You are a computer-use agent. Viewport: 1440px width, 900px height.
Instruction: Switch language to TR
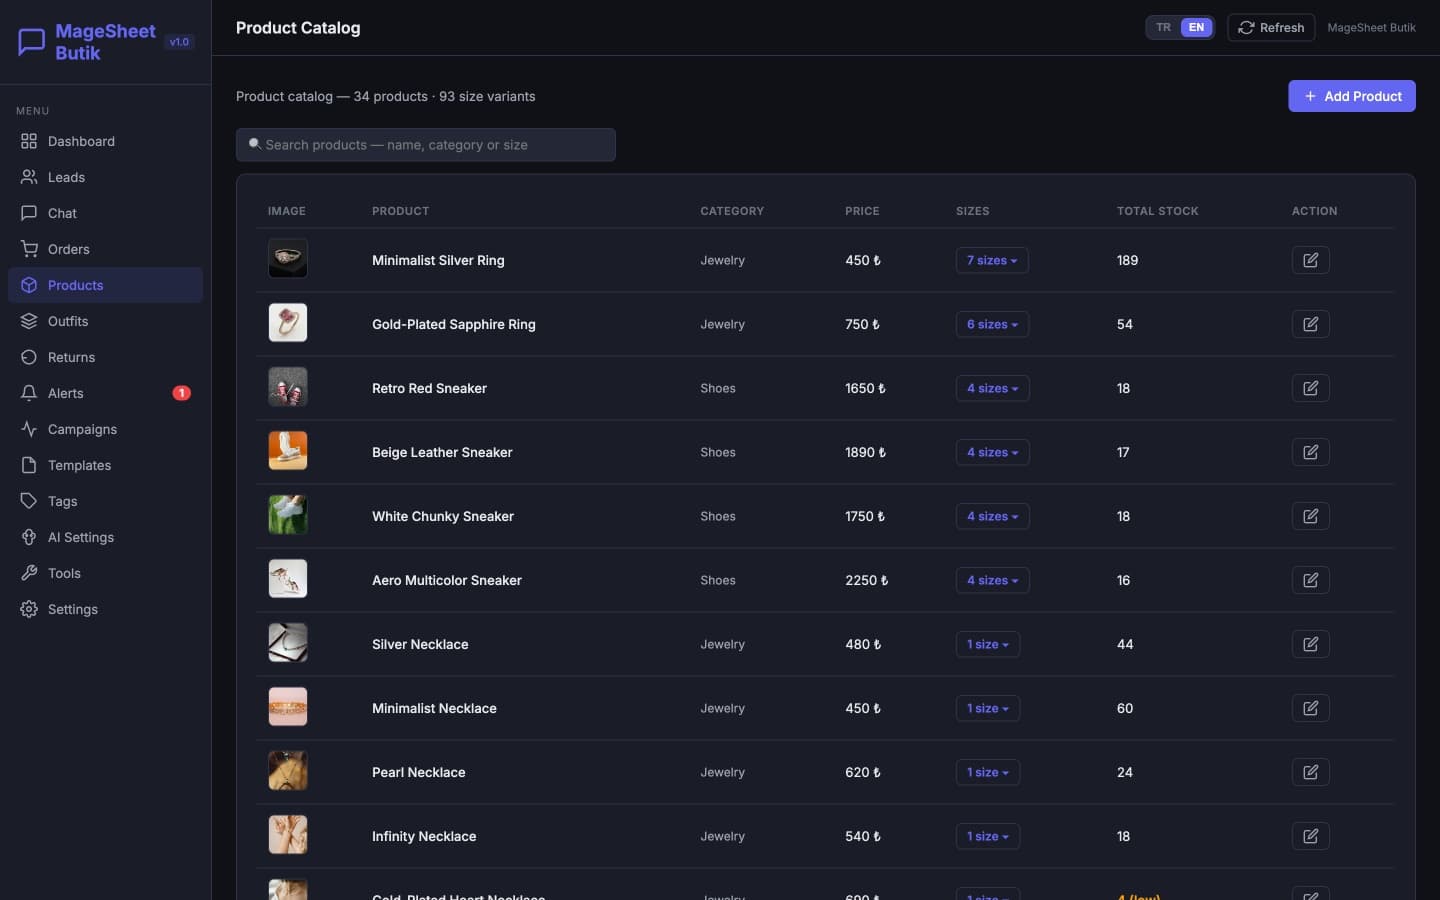pos(1163,28)
